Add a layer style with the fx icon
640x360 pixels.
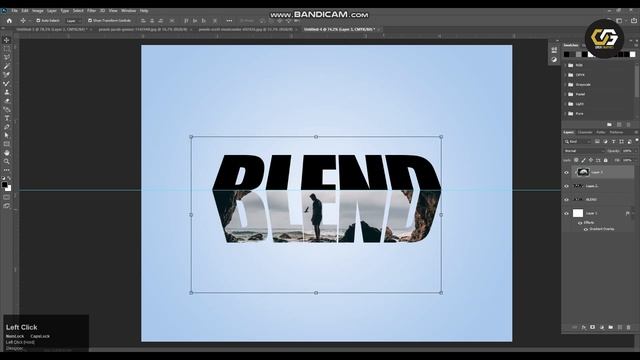[584, 327]
